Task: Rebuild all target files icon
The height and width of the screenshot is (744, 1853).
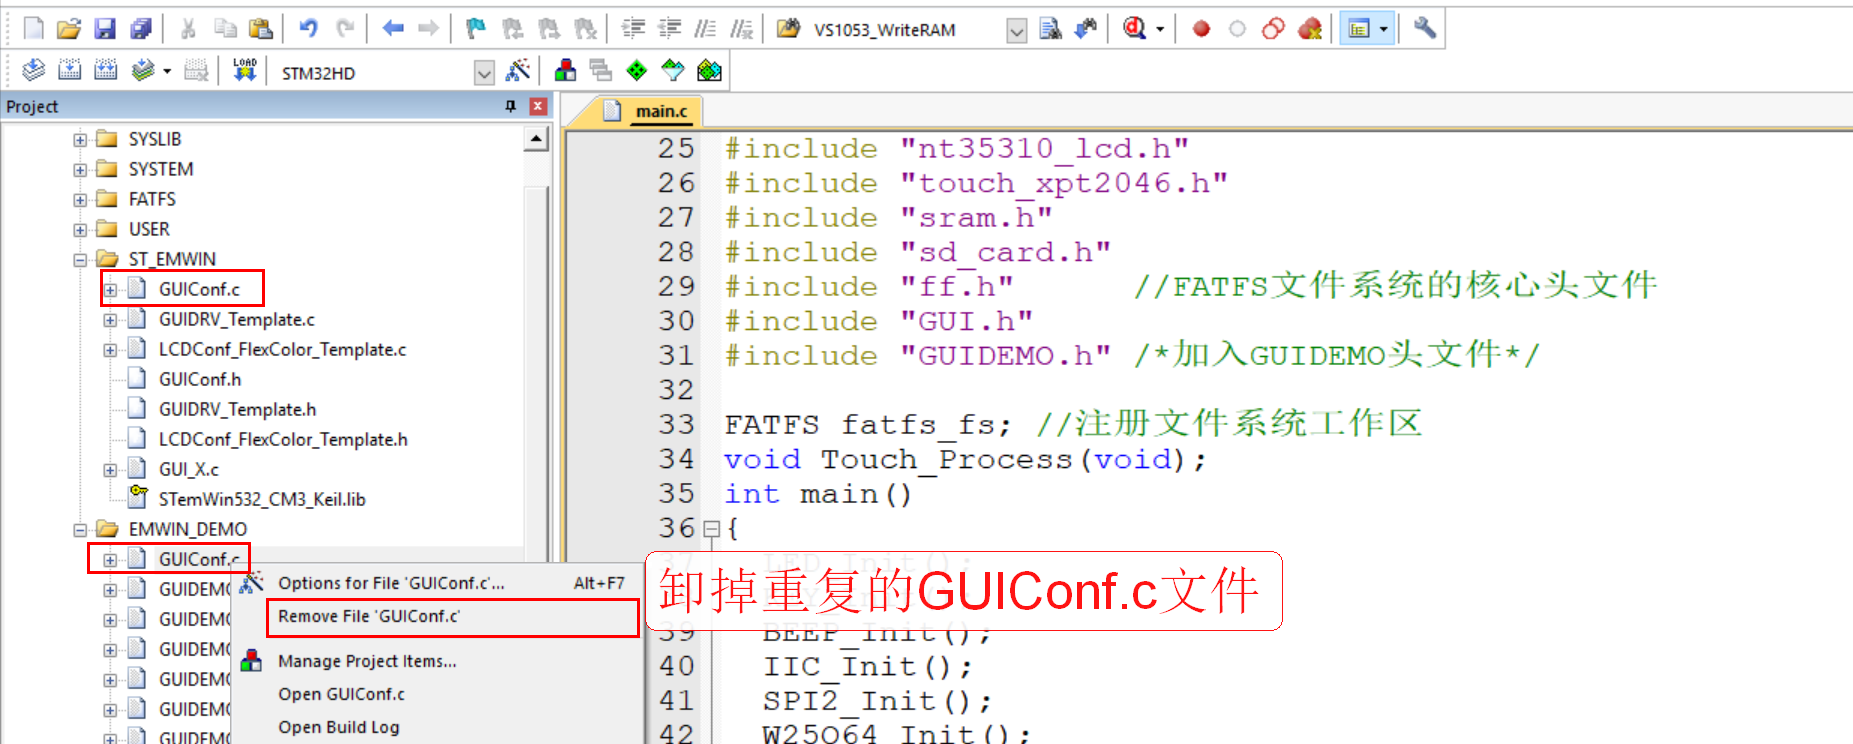Action: point(106,70)
